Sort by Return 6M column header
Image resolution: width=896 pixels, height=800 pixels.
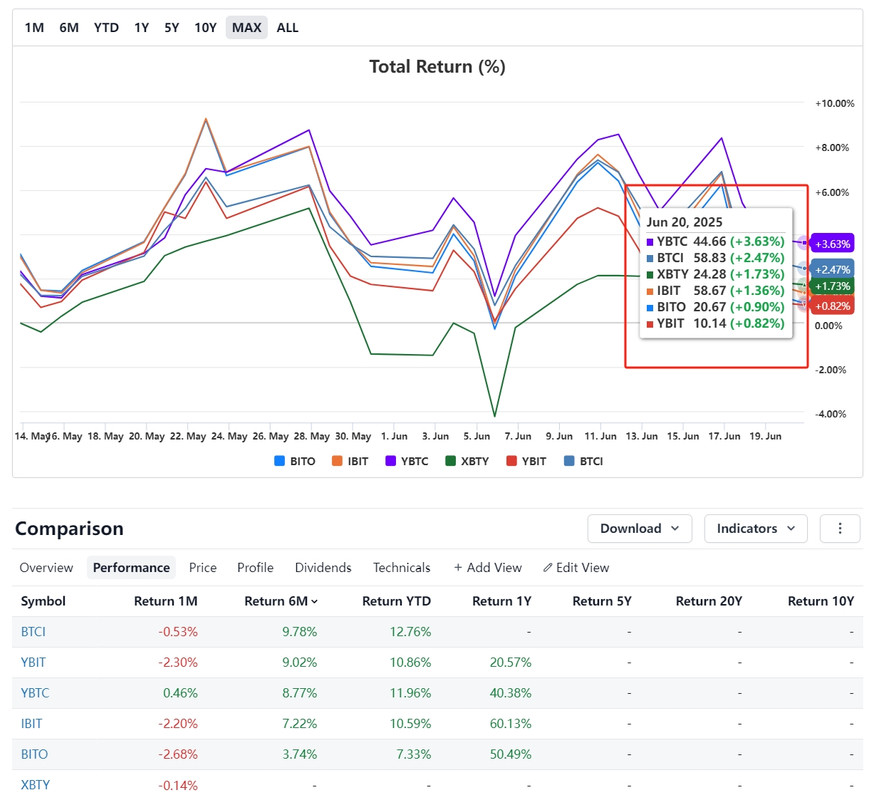coord(281,601)
